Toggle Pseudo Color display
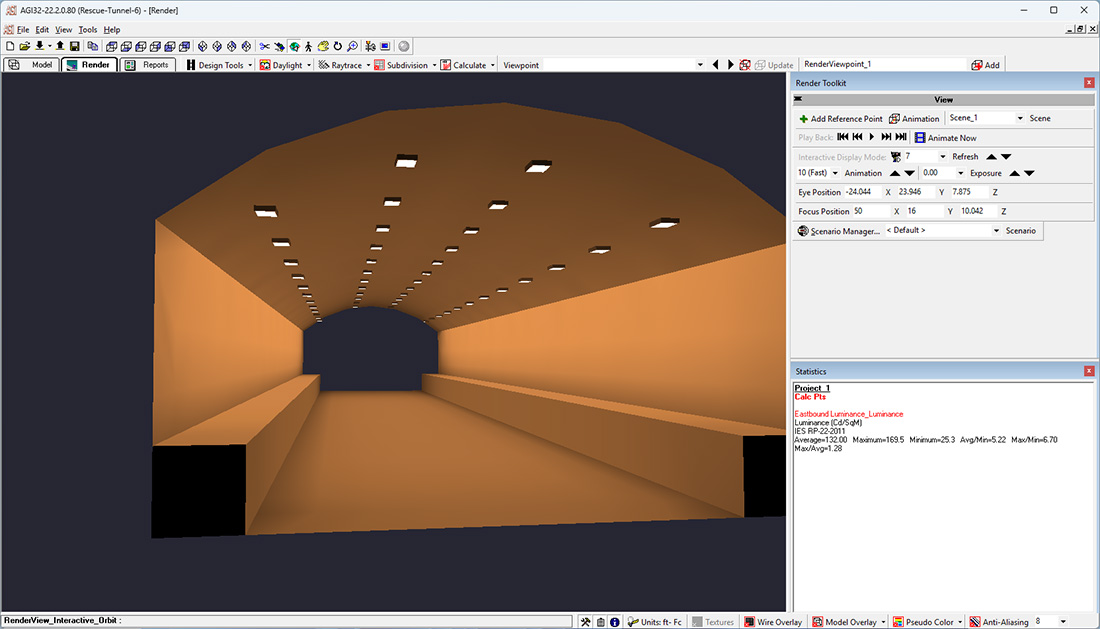The image size is (1100, 629). (x=923, y=622)
